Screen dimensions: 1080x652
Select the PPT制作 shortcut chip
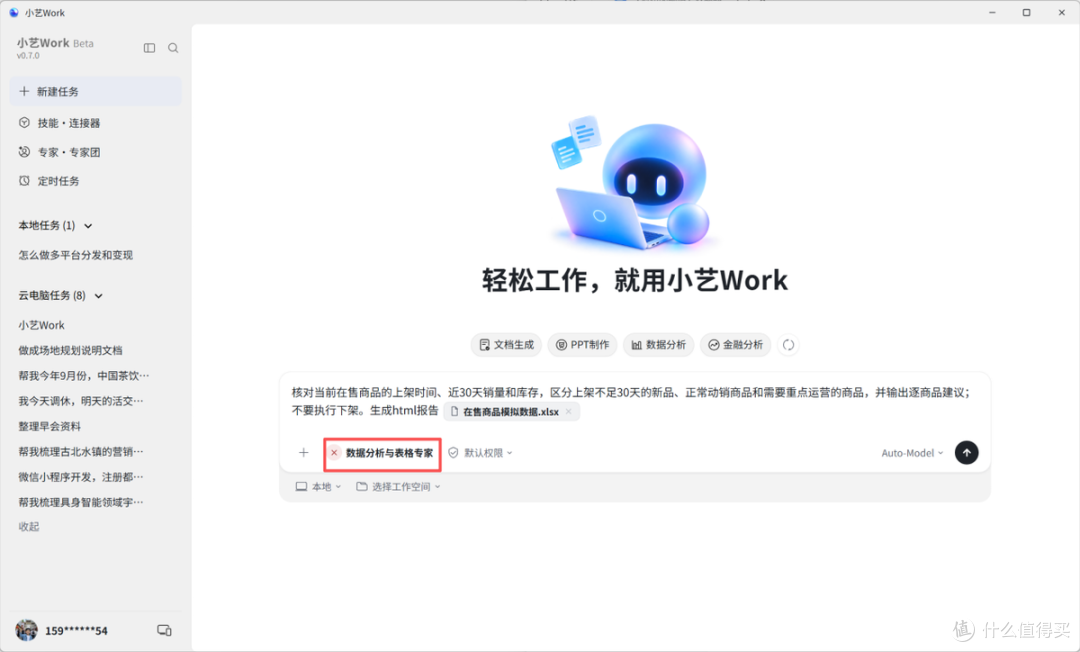point(583,345)
